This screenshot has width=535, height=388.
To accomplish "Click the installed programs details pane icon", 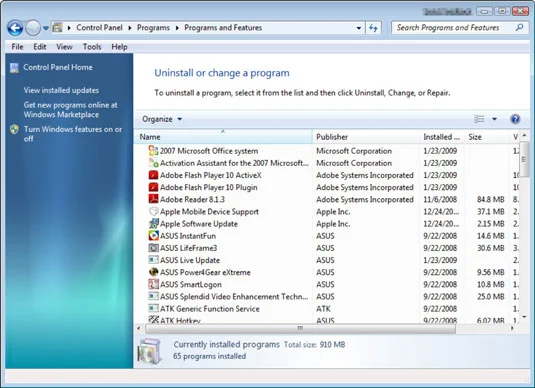I will tap(149, 351).
